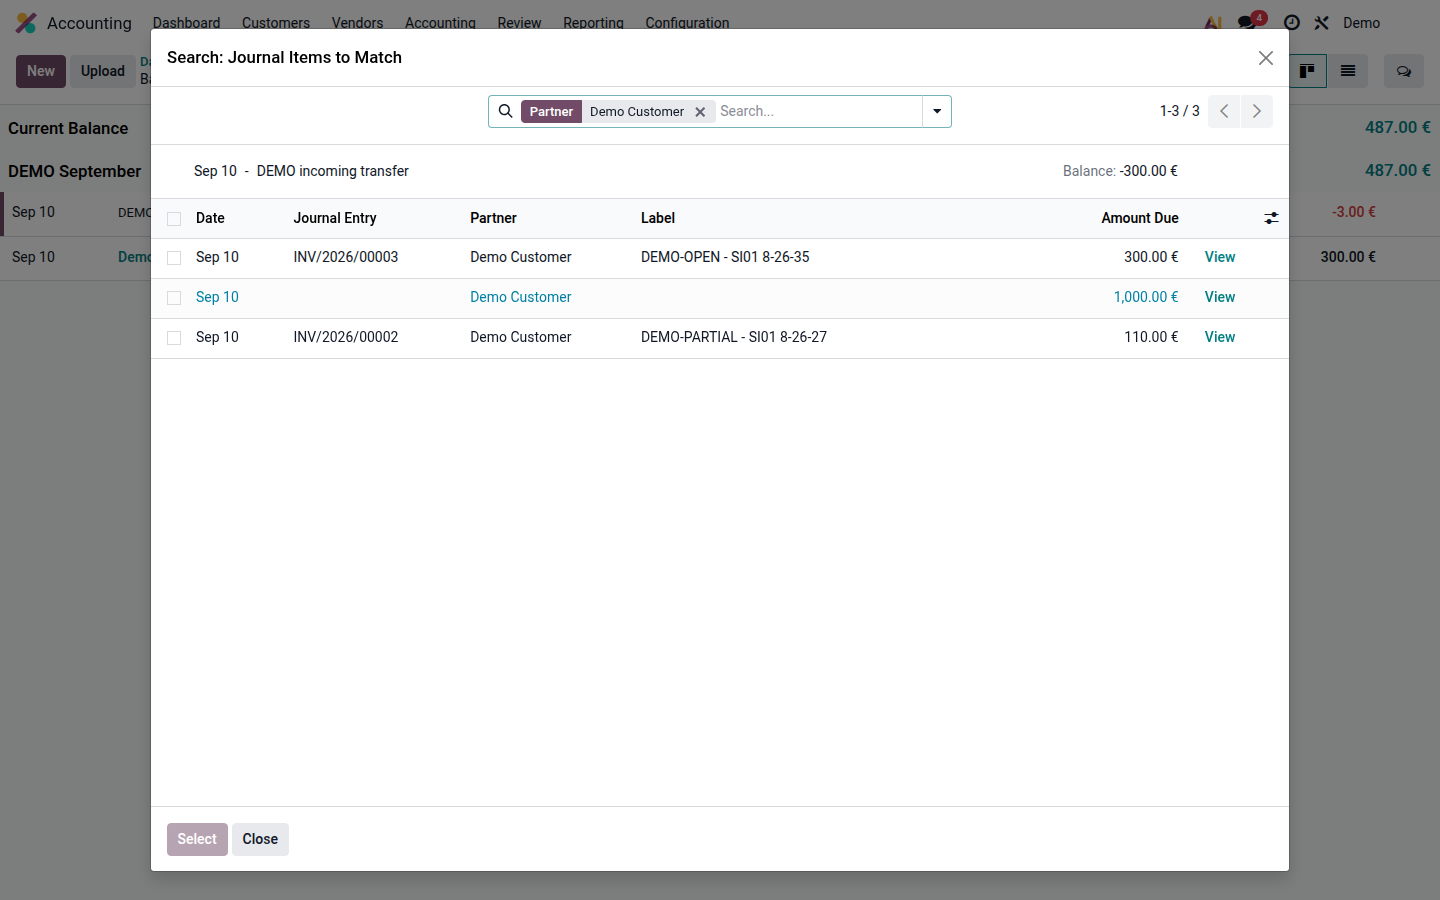View the INV/2026/00002 journal item
This screenshot has width=1440, height=900.
[x=1220, y=337]
